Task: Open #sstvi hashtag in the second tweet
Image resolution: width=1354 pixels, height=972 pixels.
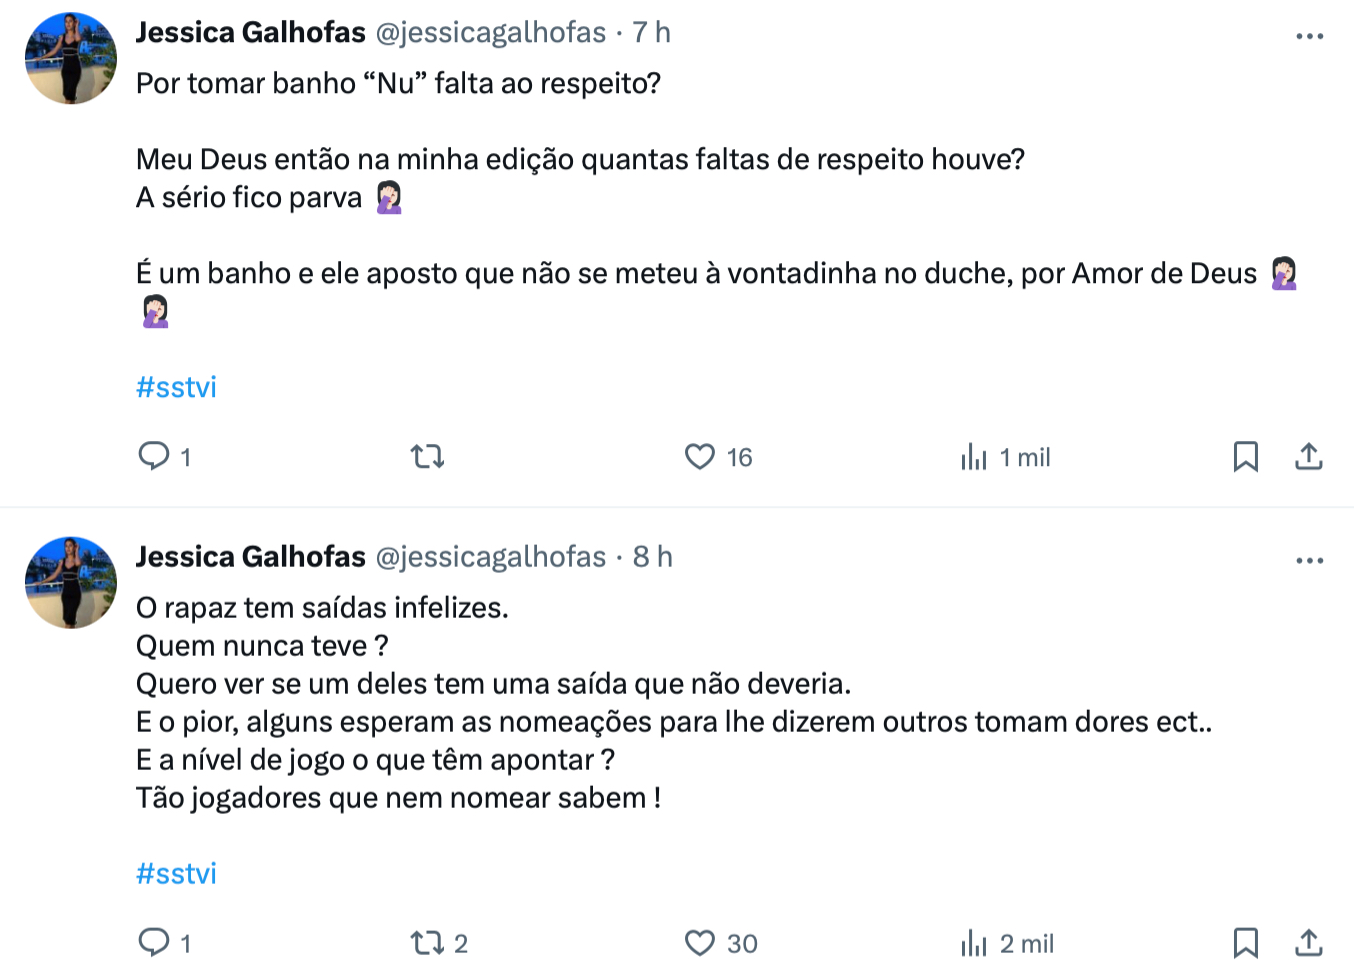Action: (x=176, y=873)
